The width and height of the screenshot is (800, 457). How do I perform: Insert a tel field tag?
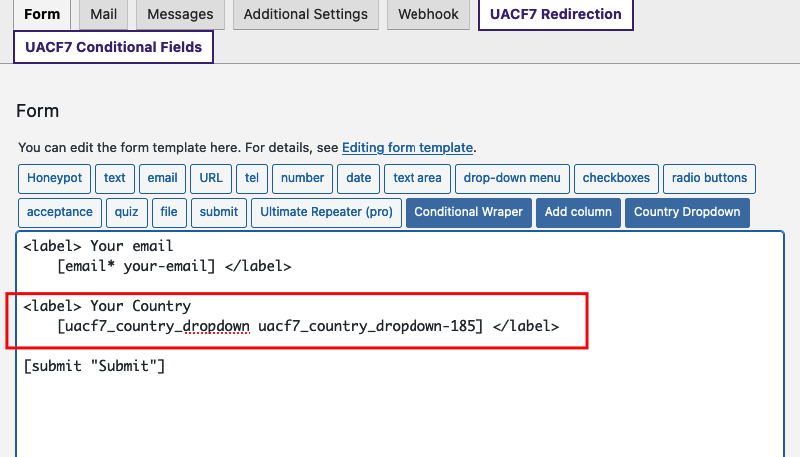[252, 179]
